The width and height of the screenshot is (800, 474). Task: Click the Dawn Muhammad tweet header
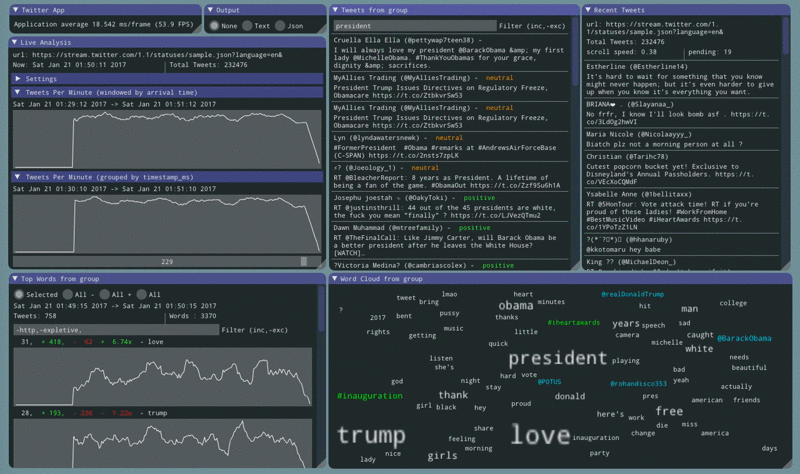412,228
